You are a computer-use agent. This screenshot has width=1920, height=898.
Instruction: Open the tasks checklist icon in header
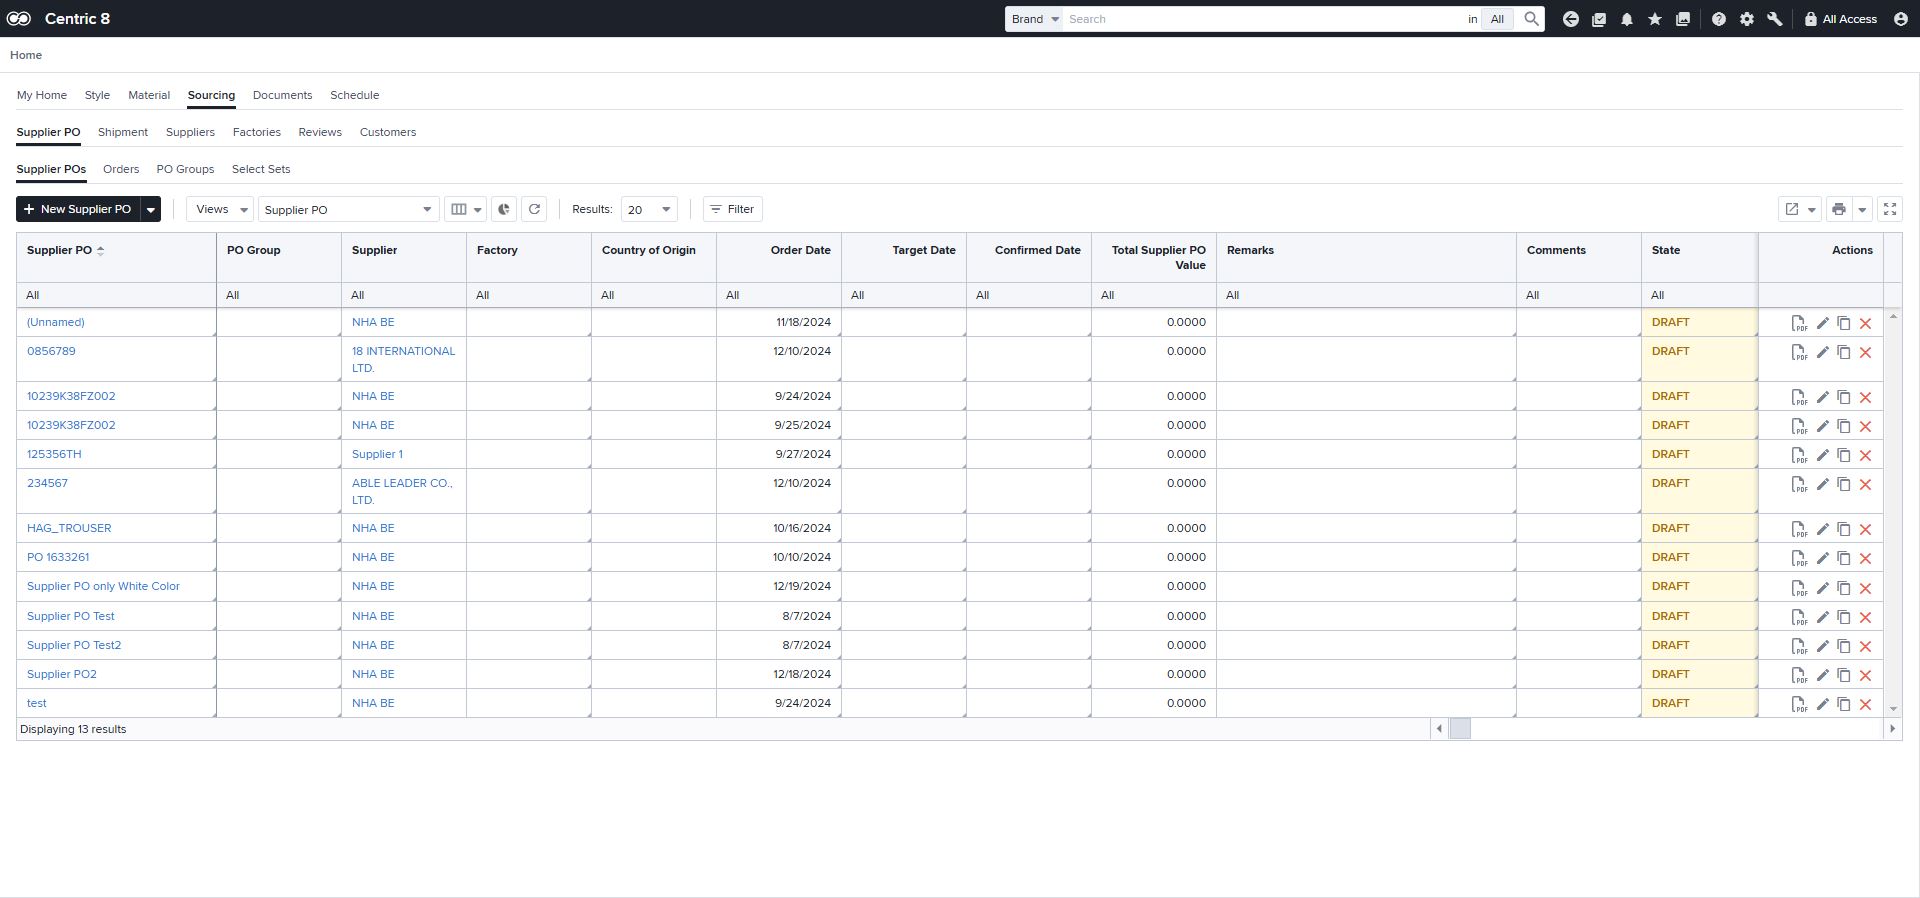coord(1599,19)
